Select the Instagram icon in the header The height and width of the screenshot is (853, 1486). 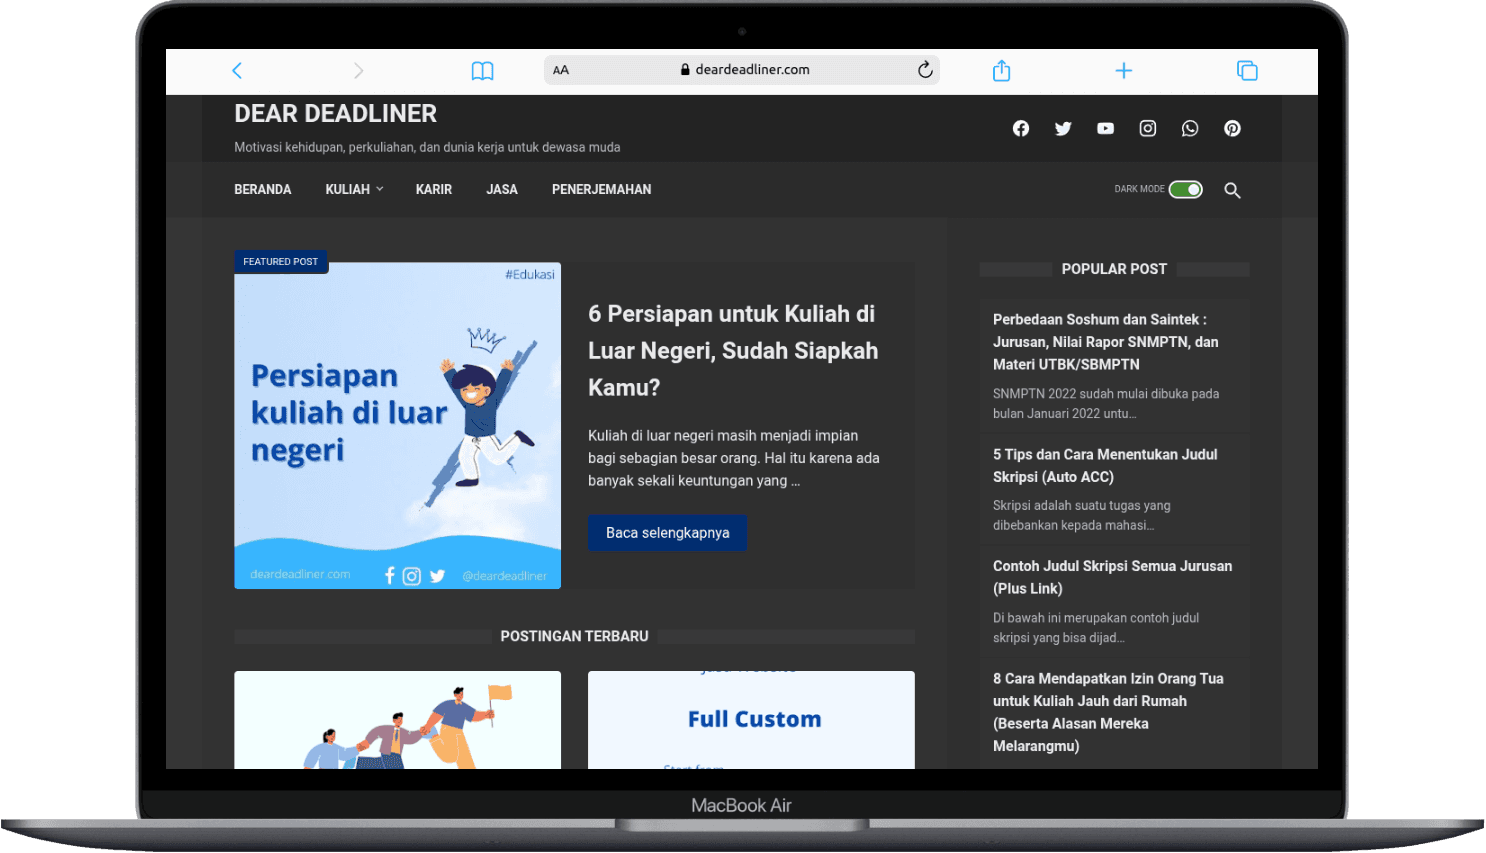[1147, 128]
